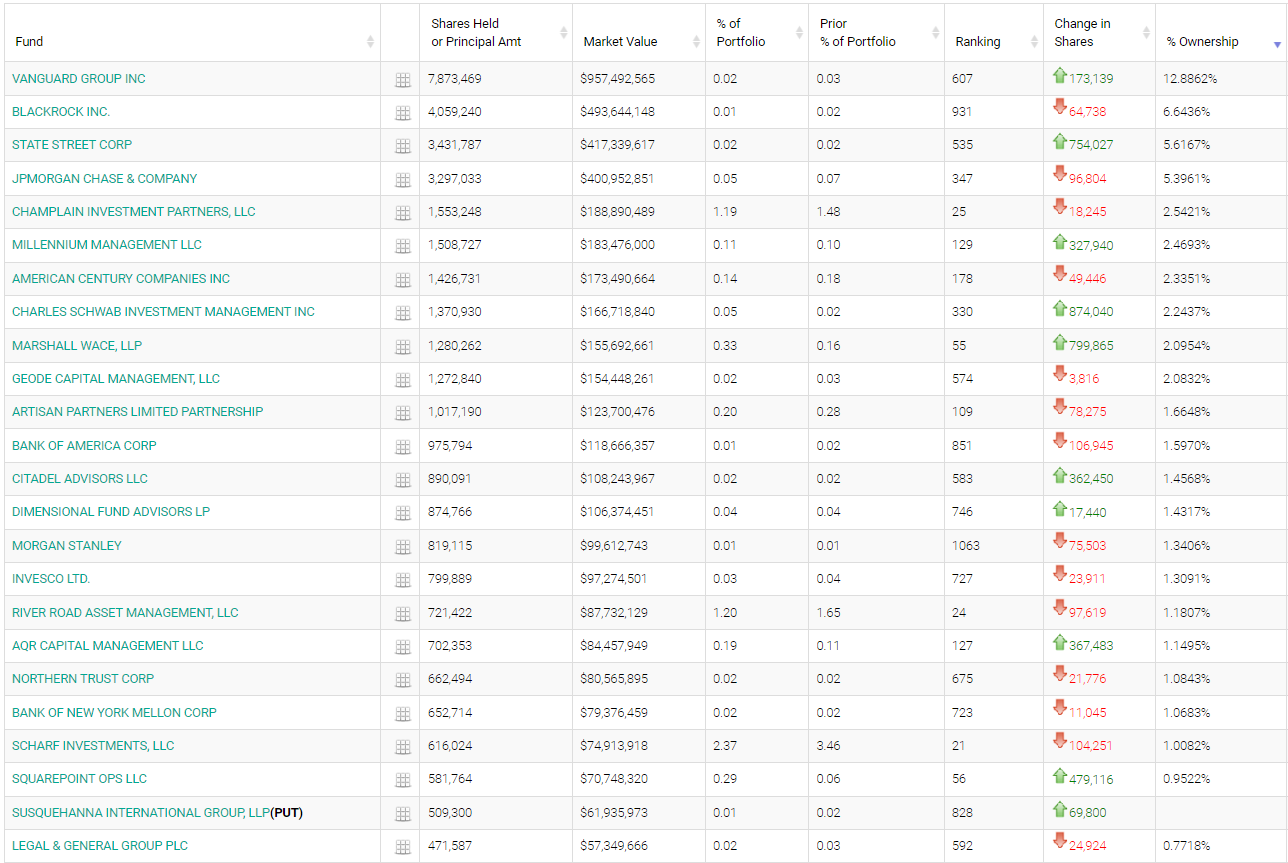Screen dimensions: 1288x863
Task: Open grid icon in AQR Capital row
Action: tap(403, 647)
